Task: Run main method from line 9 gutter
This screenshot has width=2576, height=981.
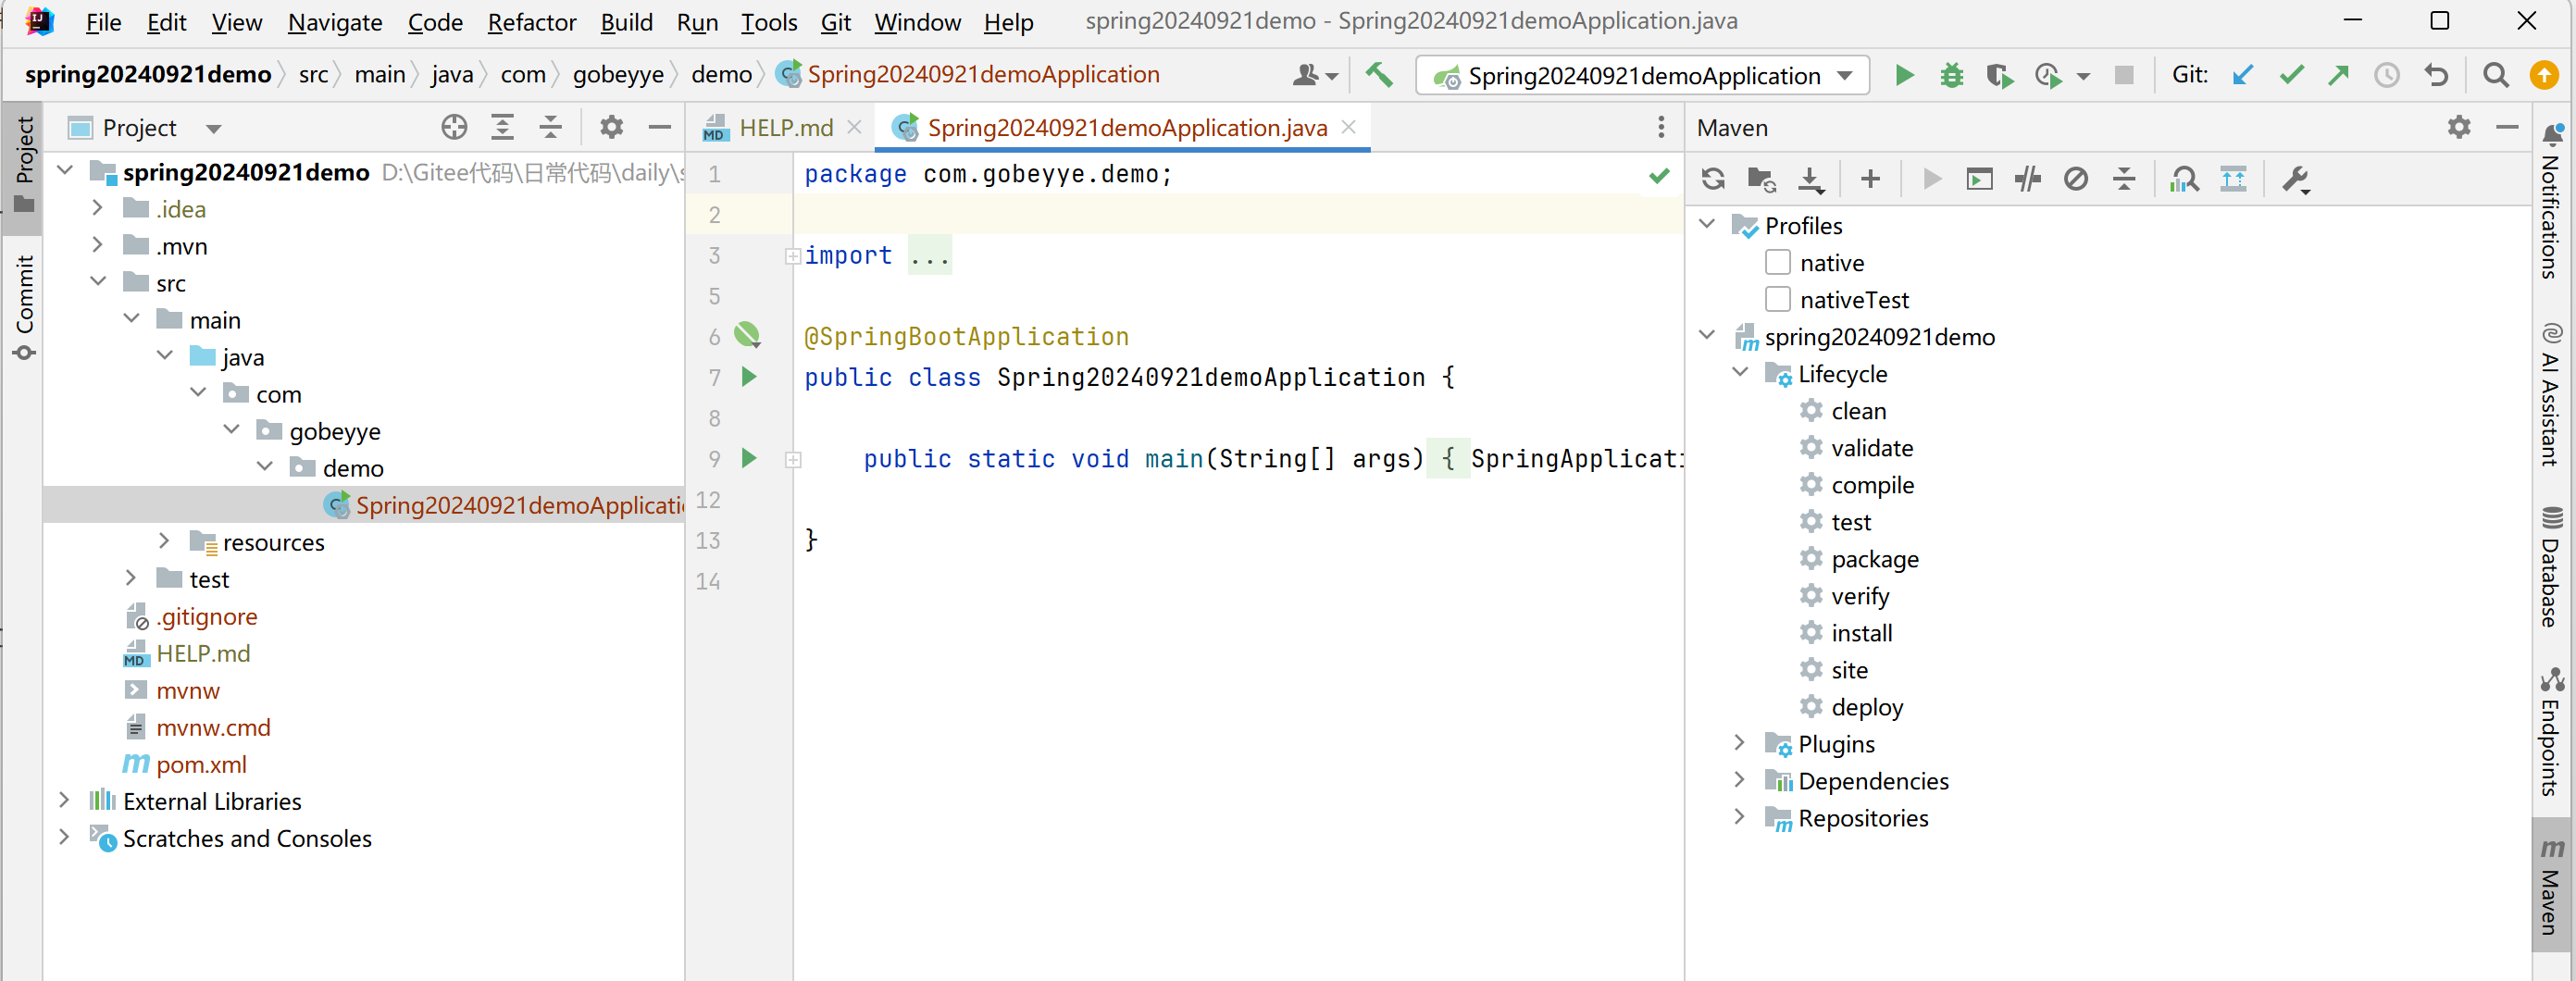Action: pos(749,458)
